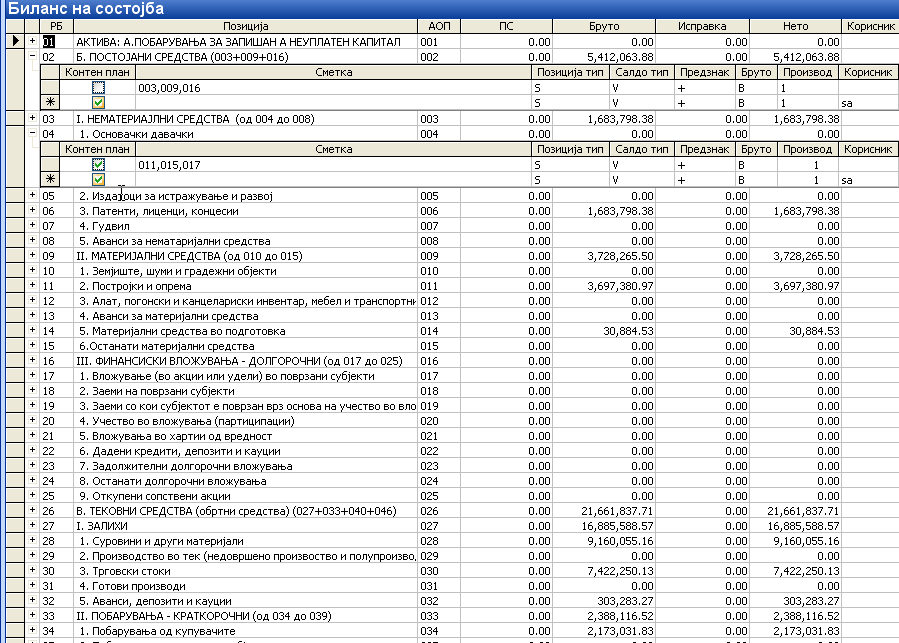Click current record arrow selector for row 01
The height and width of the screenshot is (643, 899).
coord(15,41)
